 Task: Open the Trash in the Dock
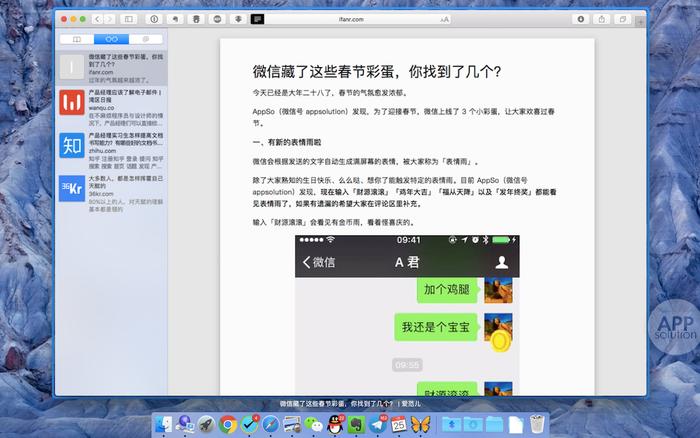(537, 425)
